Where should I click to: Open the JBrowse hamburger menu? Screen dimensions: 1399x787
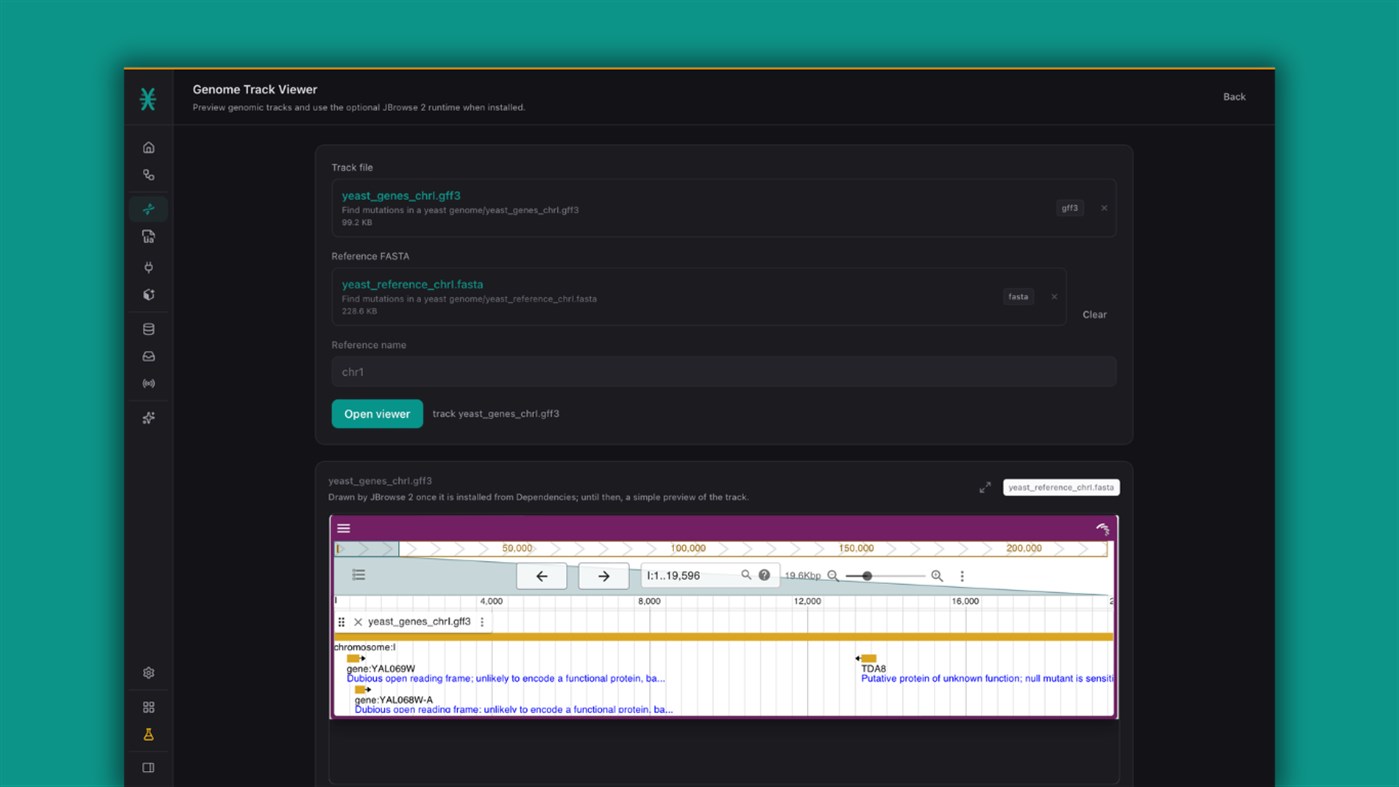click(344, 528)
